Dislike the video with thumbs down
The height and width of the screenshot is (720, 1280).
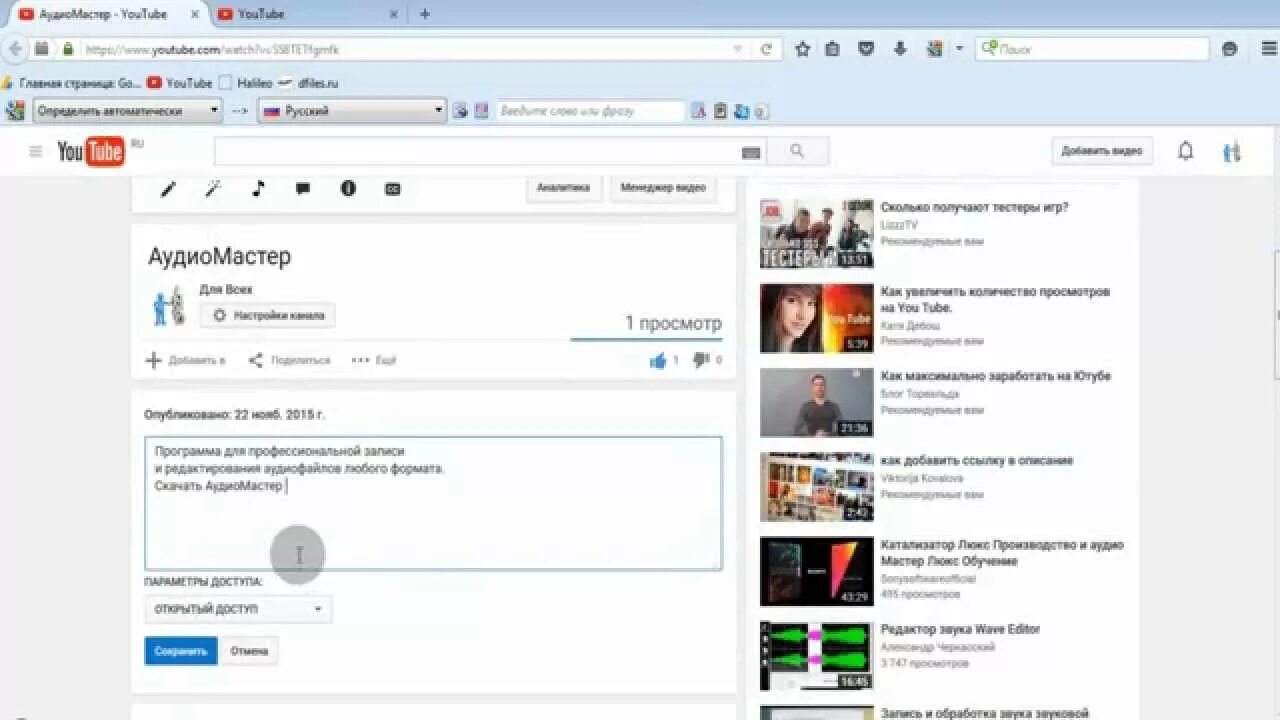701,360
